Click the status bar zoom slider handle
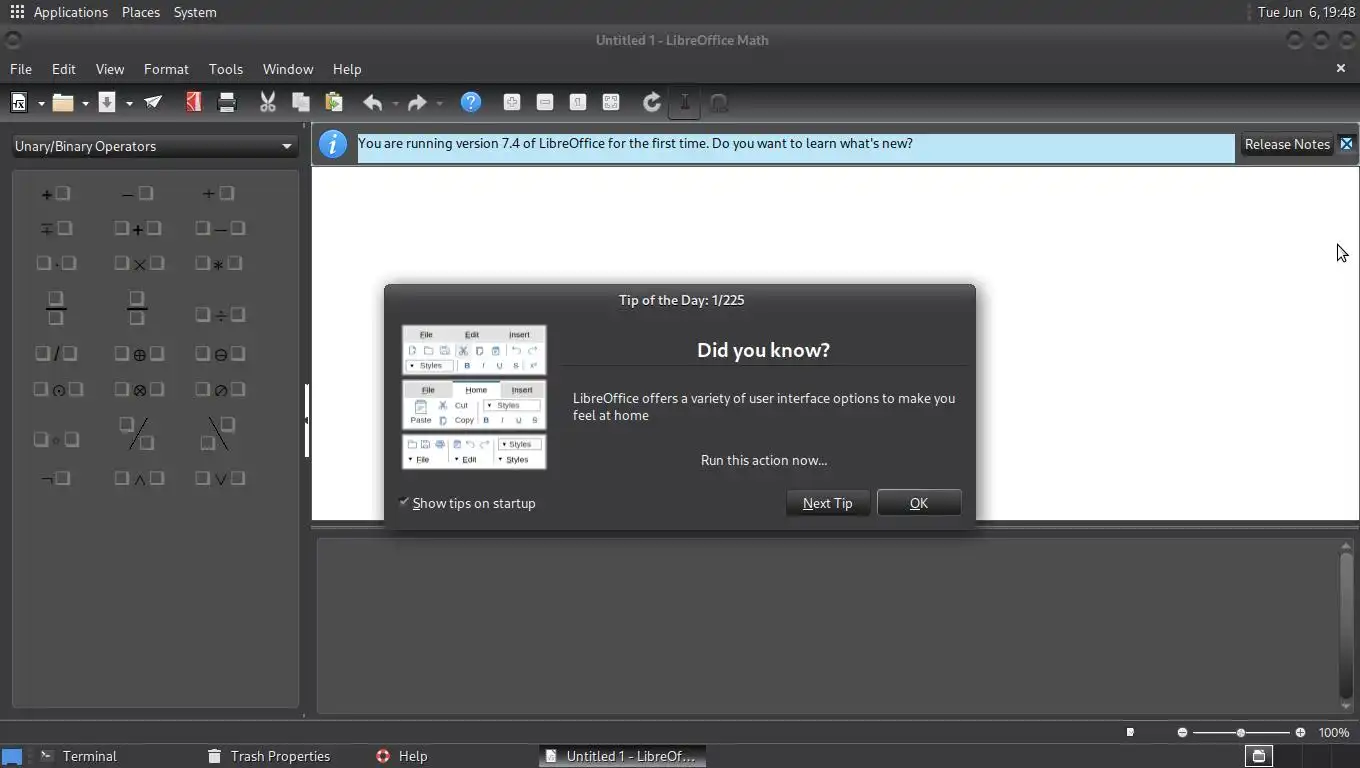Viewport: 1360px width, 768px height. point(1241,733)
